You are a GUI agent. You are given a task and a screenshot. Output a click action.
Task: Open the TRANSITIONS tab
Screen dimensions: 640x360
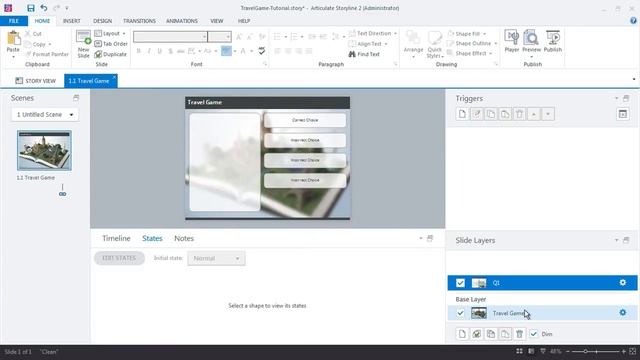[x=139, y=21]
